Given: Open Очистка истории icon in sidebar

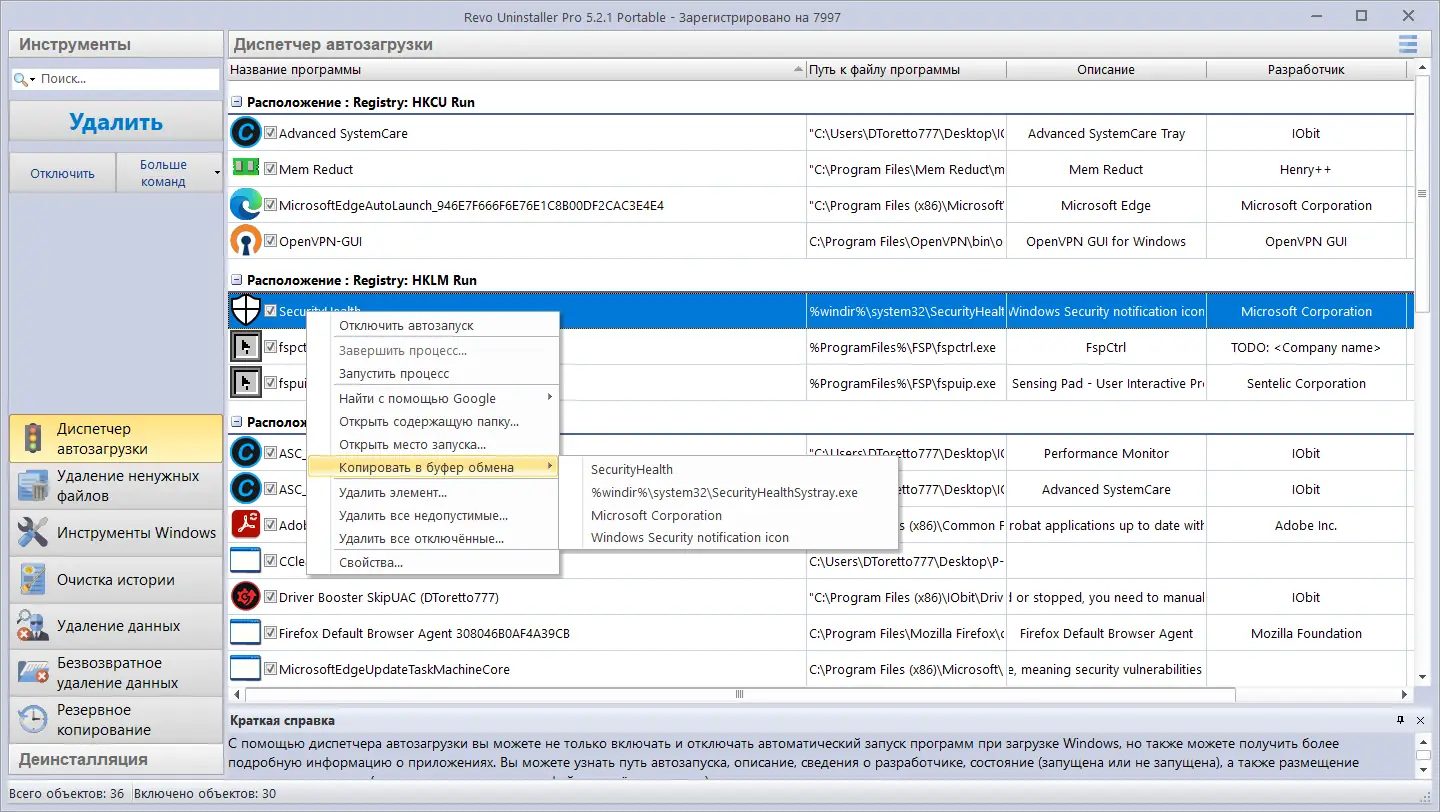Looking at the screenshot, I should point(33,580).
